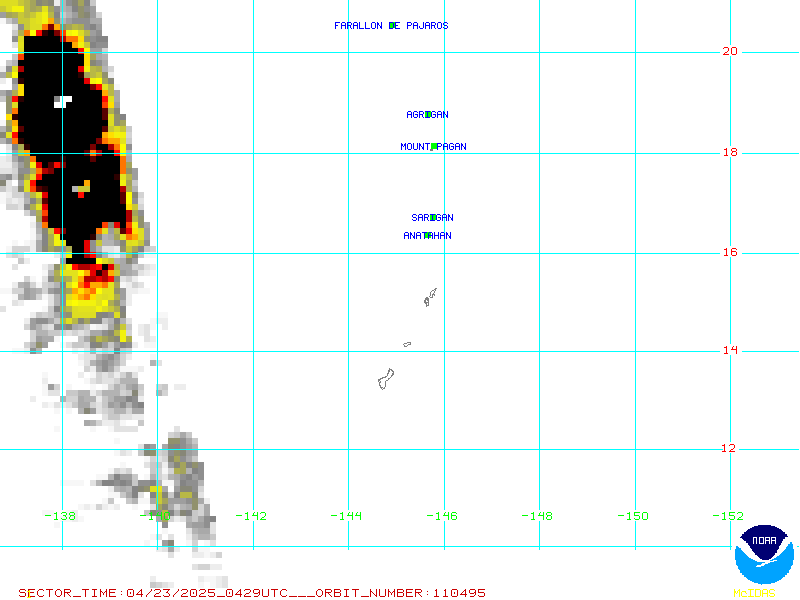This screenshot has height=600, width=800.
Task: Click the Rota island outline
Action: (x=407, y=345)
